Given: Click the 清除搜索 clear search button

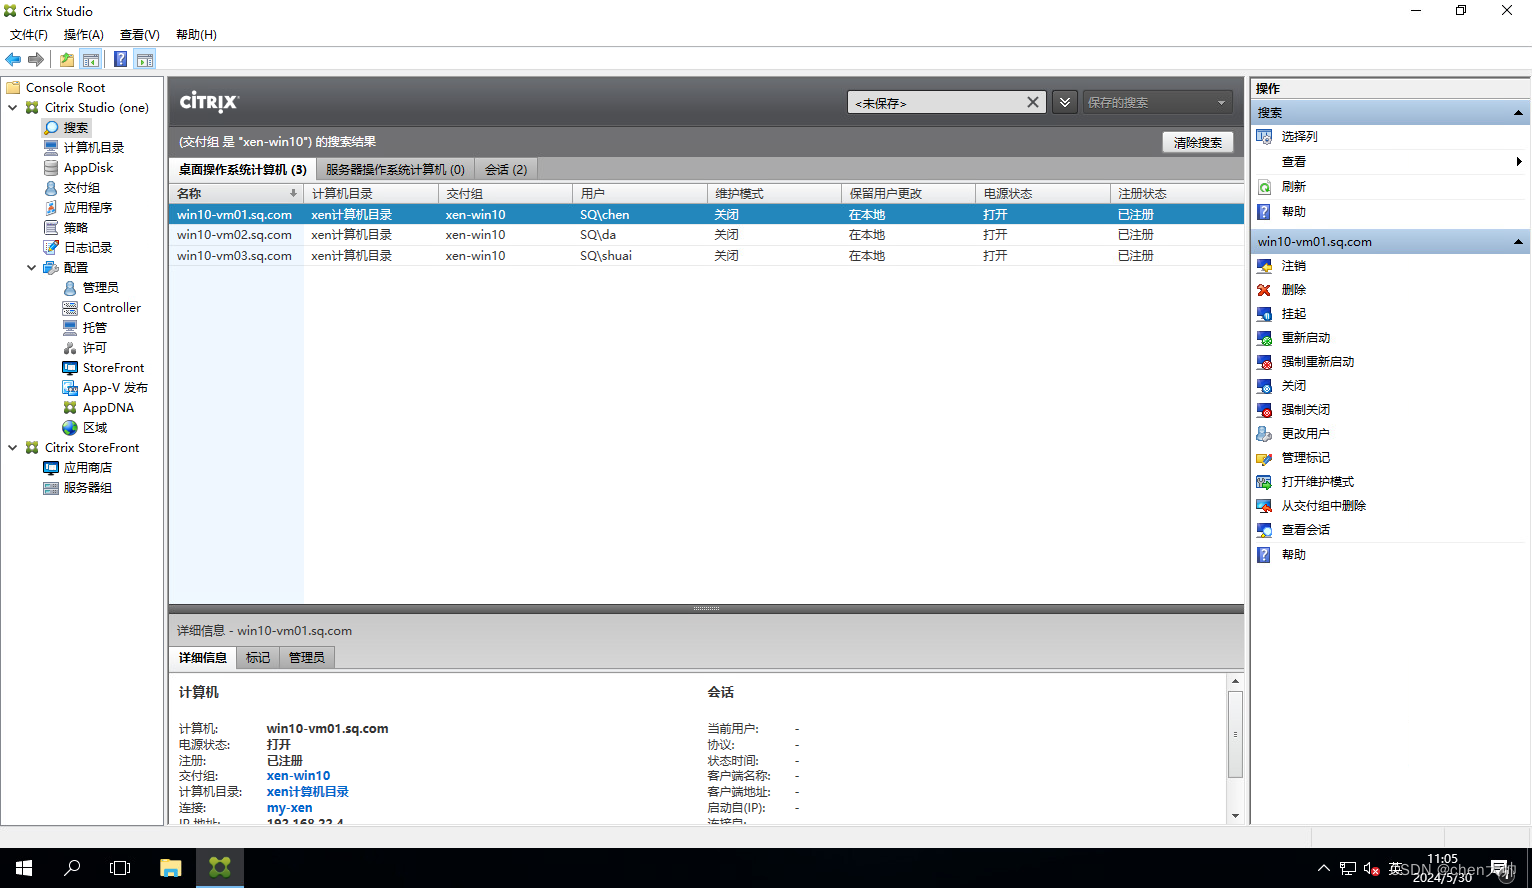Looking at the screenshot, I should point(1197,142).
